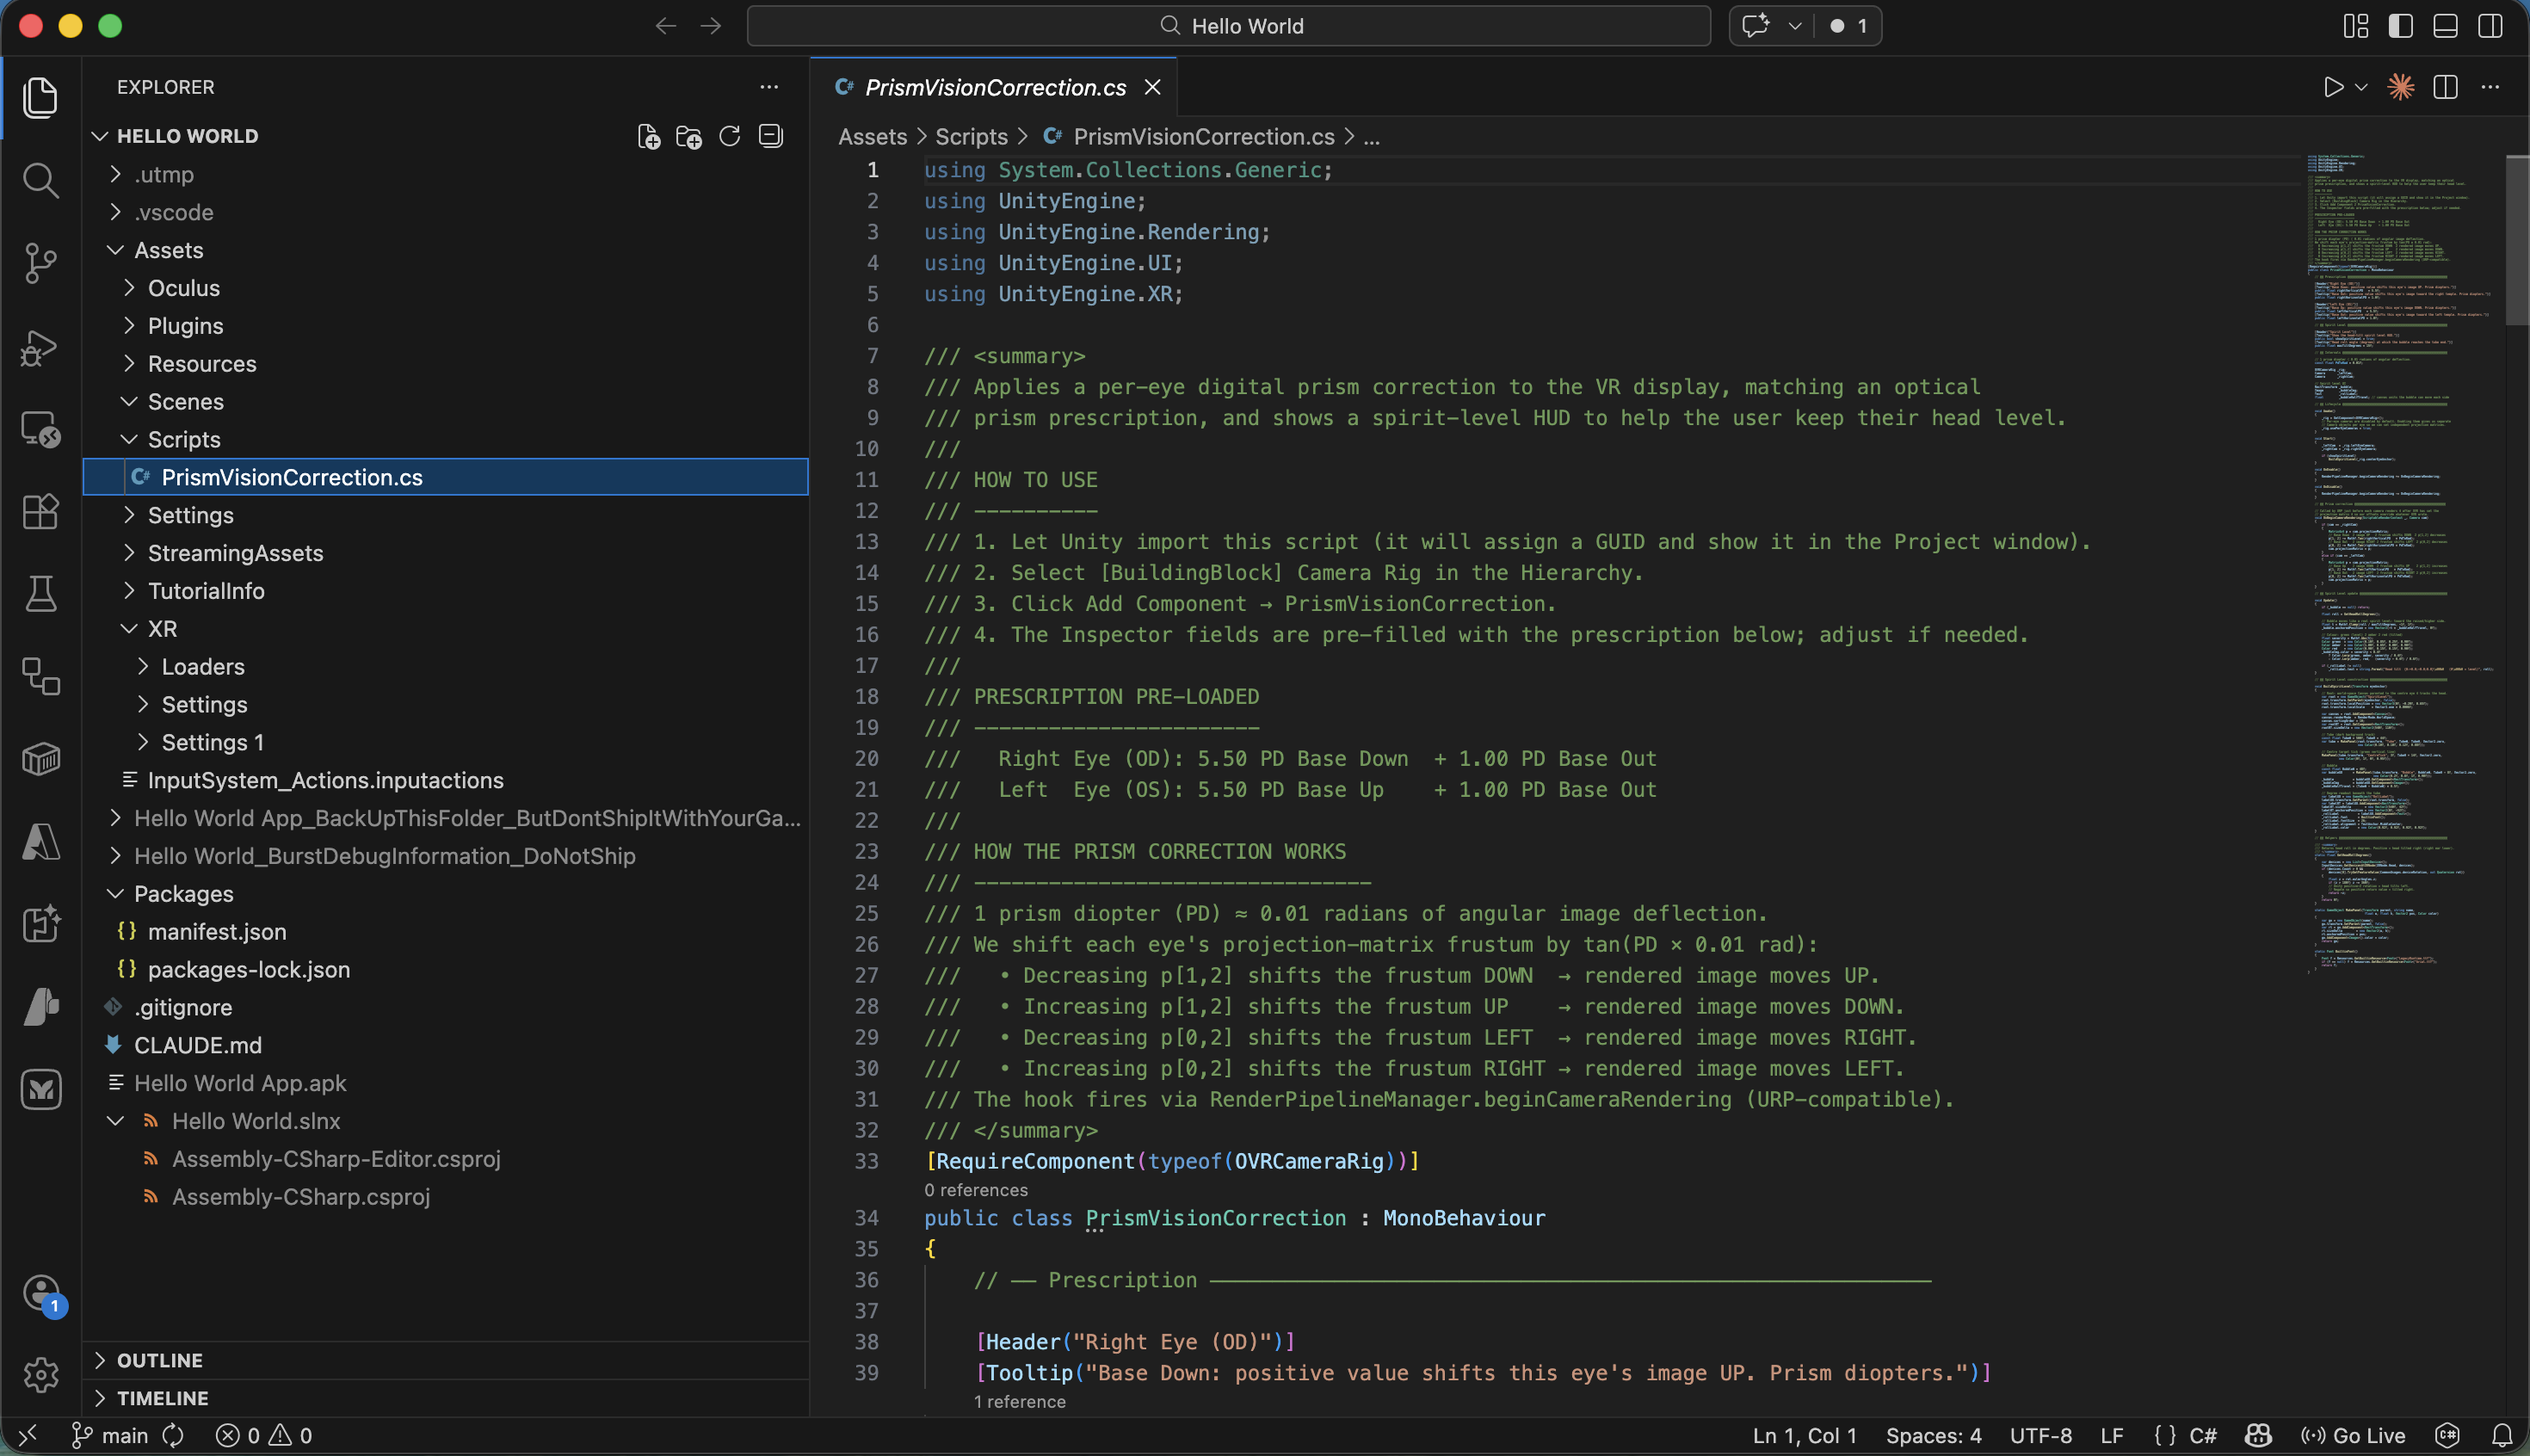Open the Testing (flask) panel
The height and width of the screenshot is (1456, 2530).
[41, 593]
